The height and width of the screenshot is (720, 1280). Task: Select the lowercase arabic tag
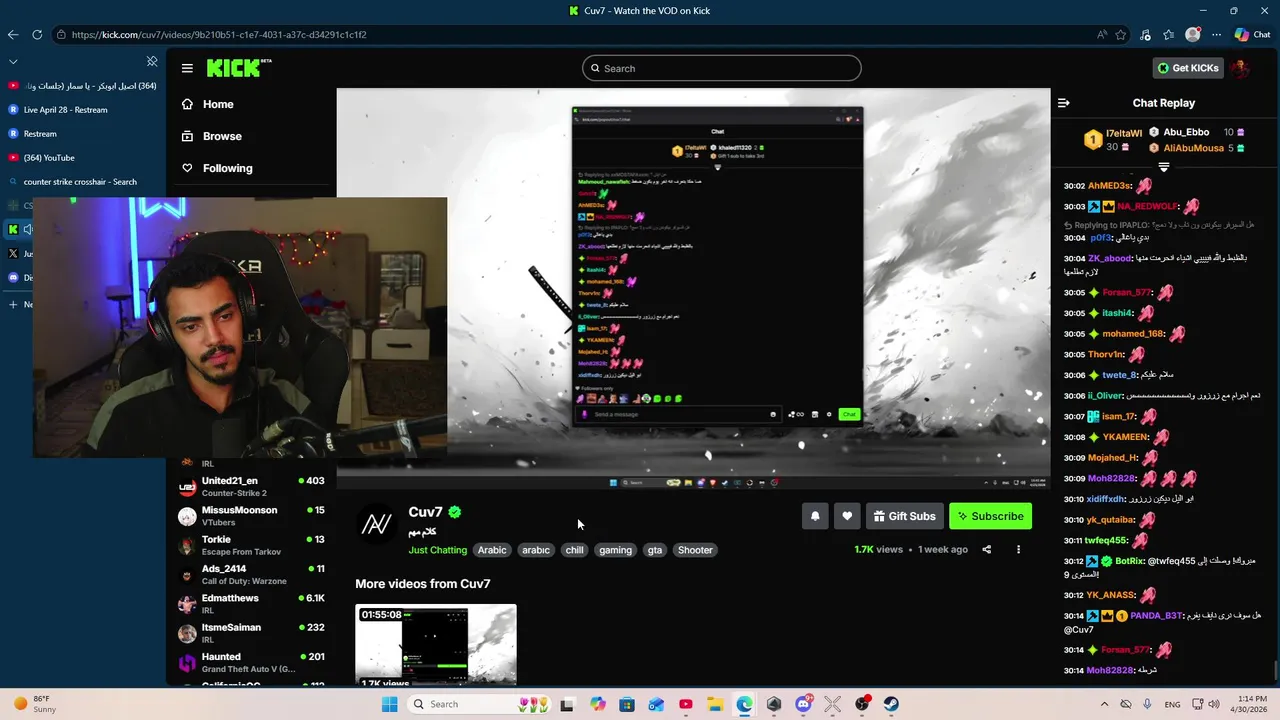pos(536,550)
